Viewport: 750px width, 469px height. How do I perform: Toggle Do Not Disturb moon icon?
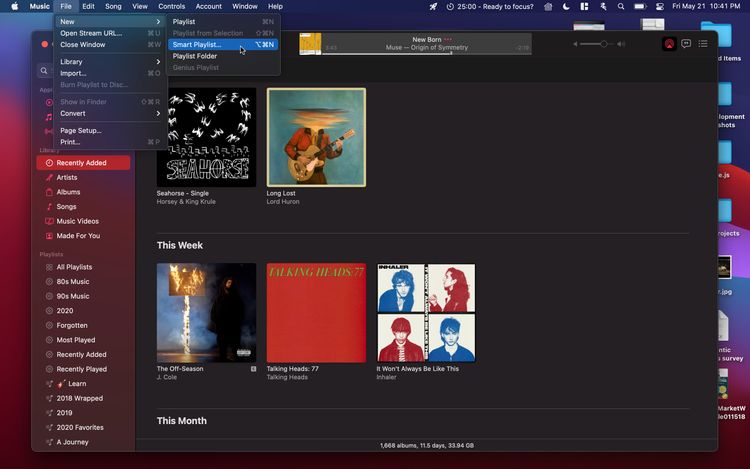566,6
